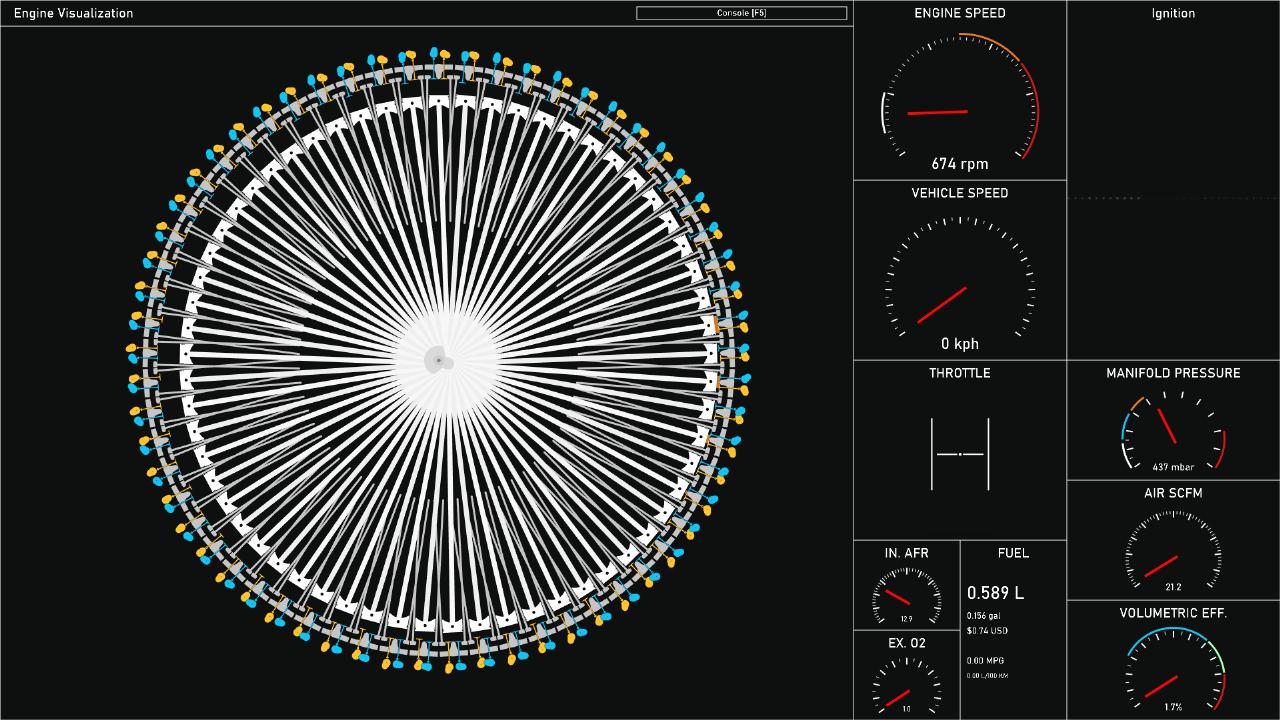Image resolution: width=1280 pixels, height=720 pixels.
Task: Select the Ignition panel header
Action: [1173, 13]
